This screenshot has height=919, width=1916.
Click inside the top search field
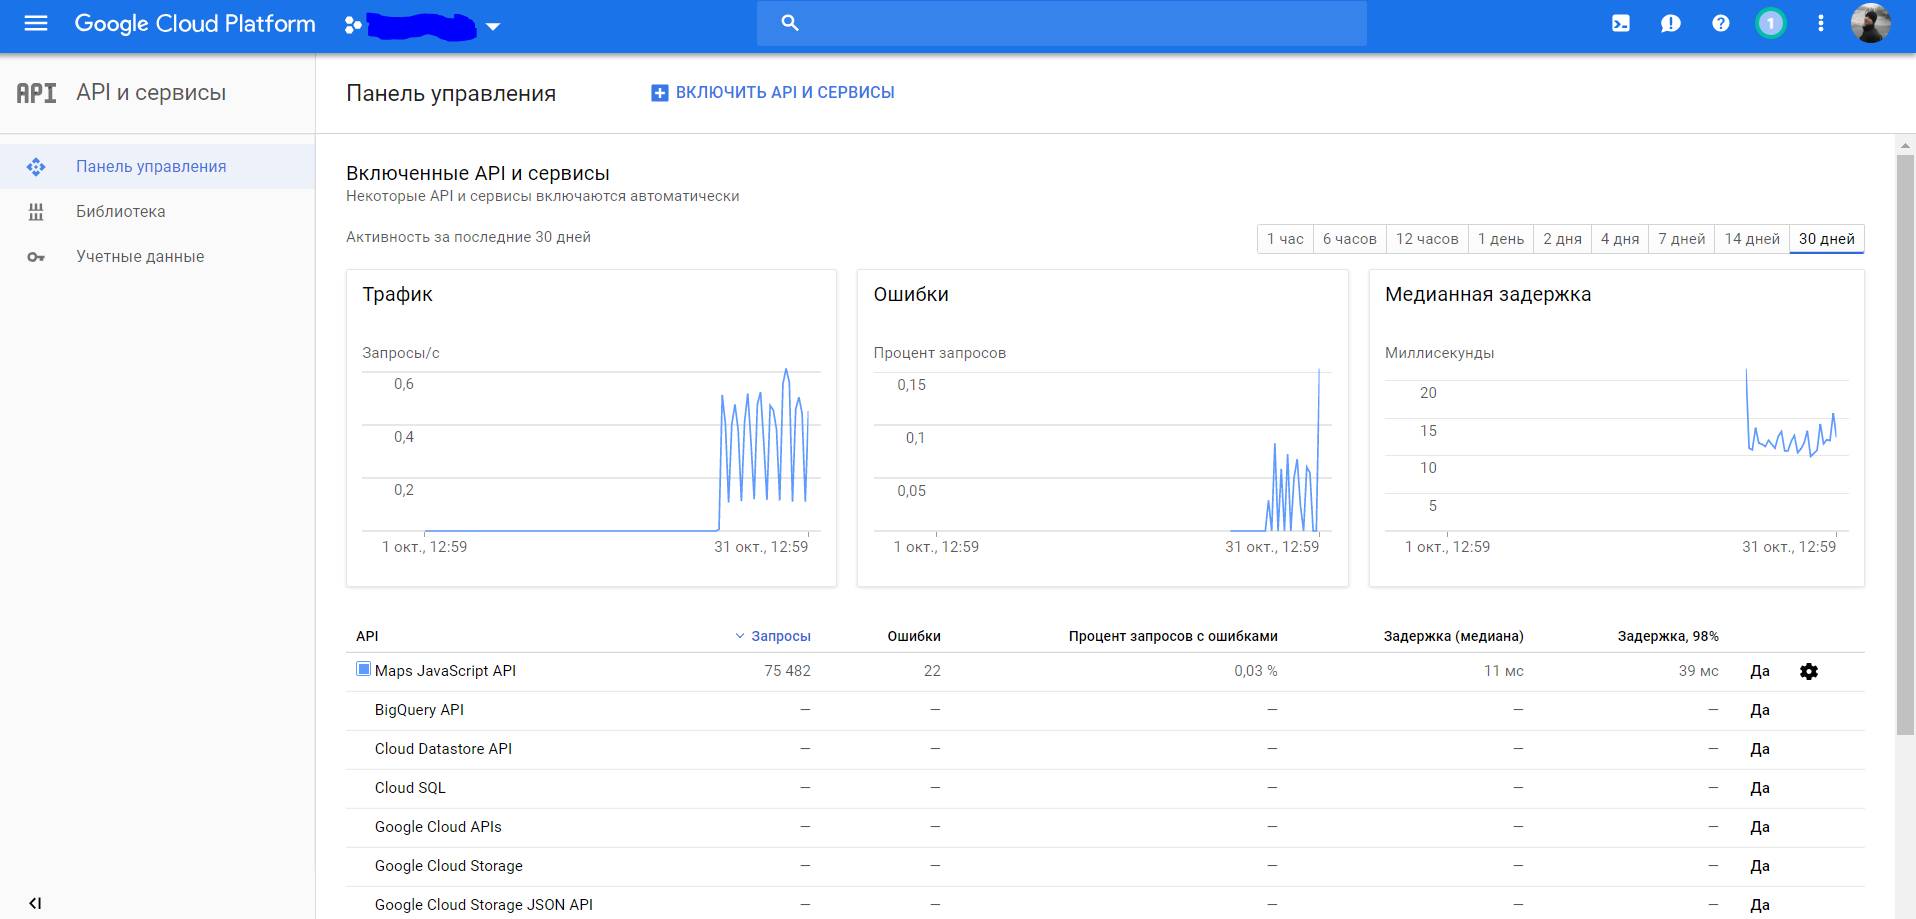point(1060,23)
